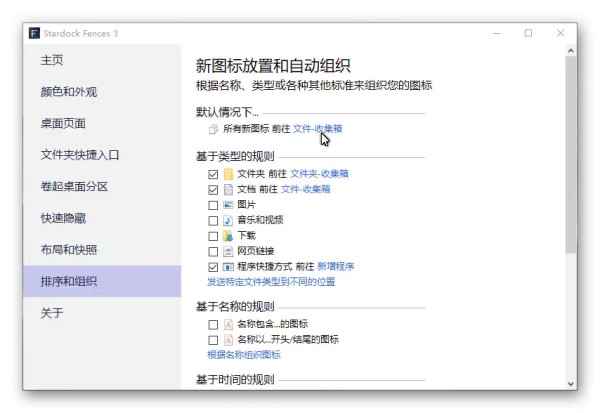Click the scrollbar down arrow

pyautogui.click(x=571, y=384)
